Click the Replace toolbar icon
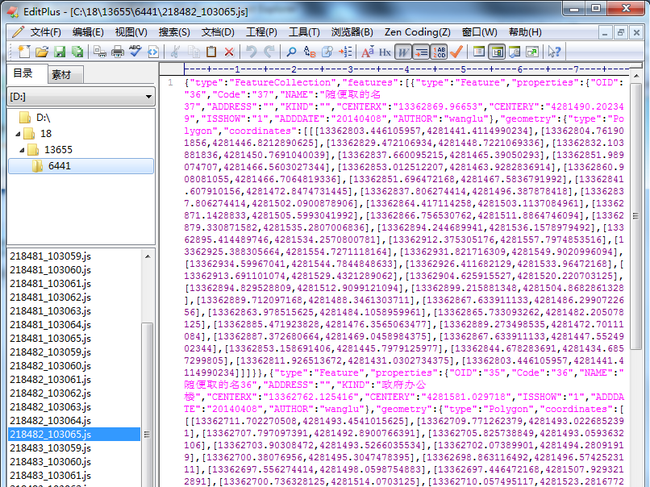The width and height of the screenshot is (650, 487). pos(309,52)
